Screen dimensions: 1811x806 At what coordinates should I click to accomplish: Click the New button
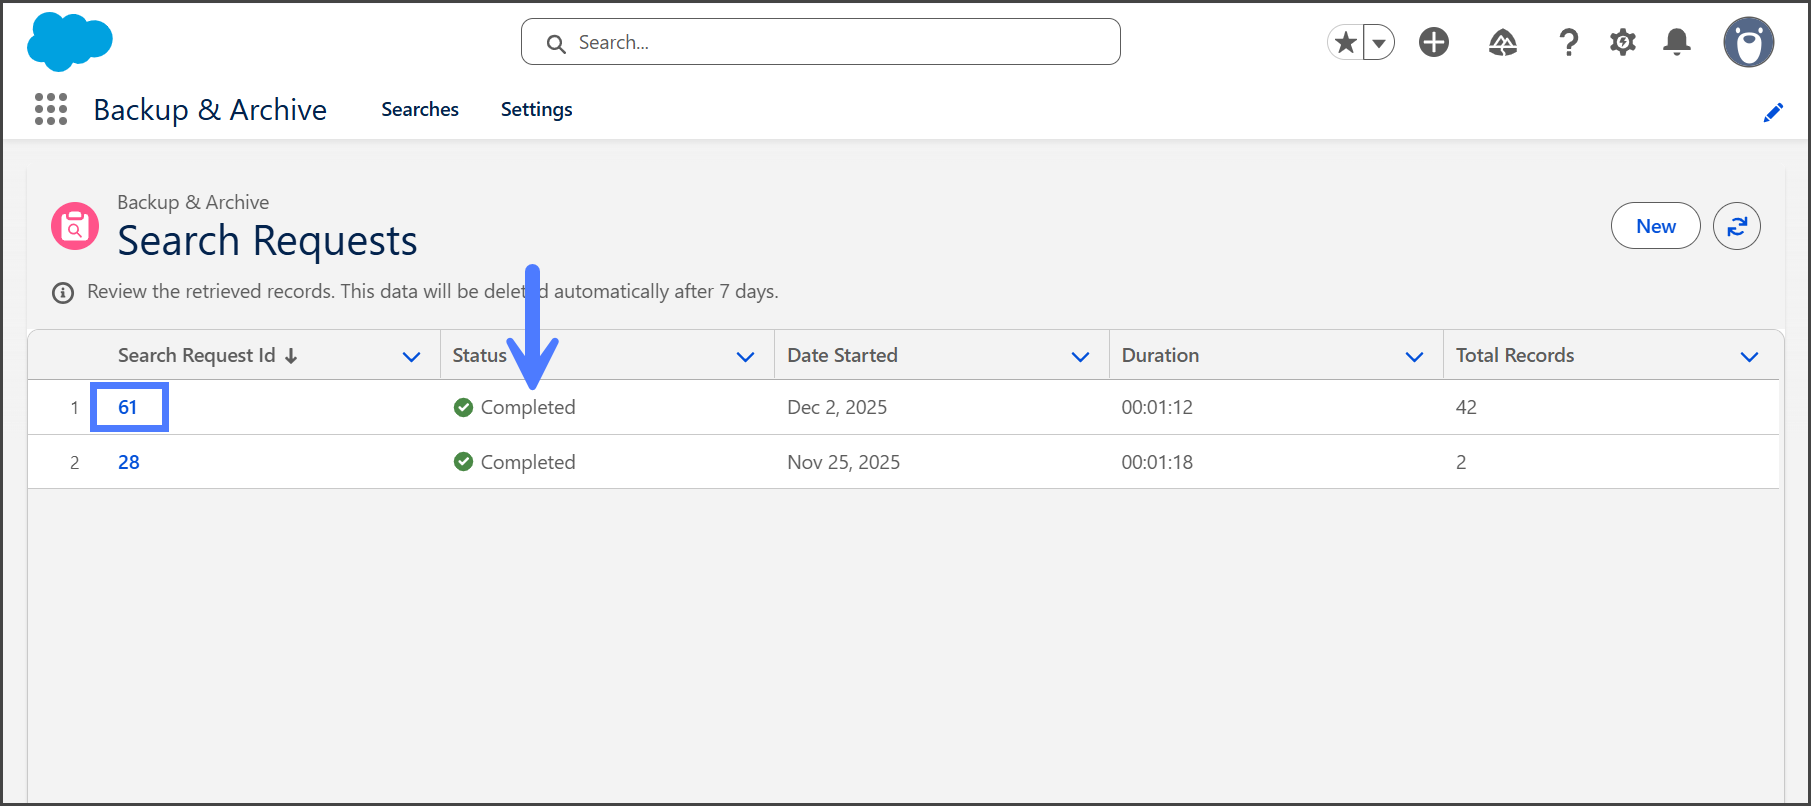1655,226
